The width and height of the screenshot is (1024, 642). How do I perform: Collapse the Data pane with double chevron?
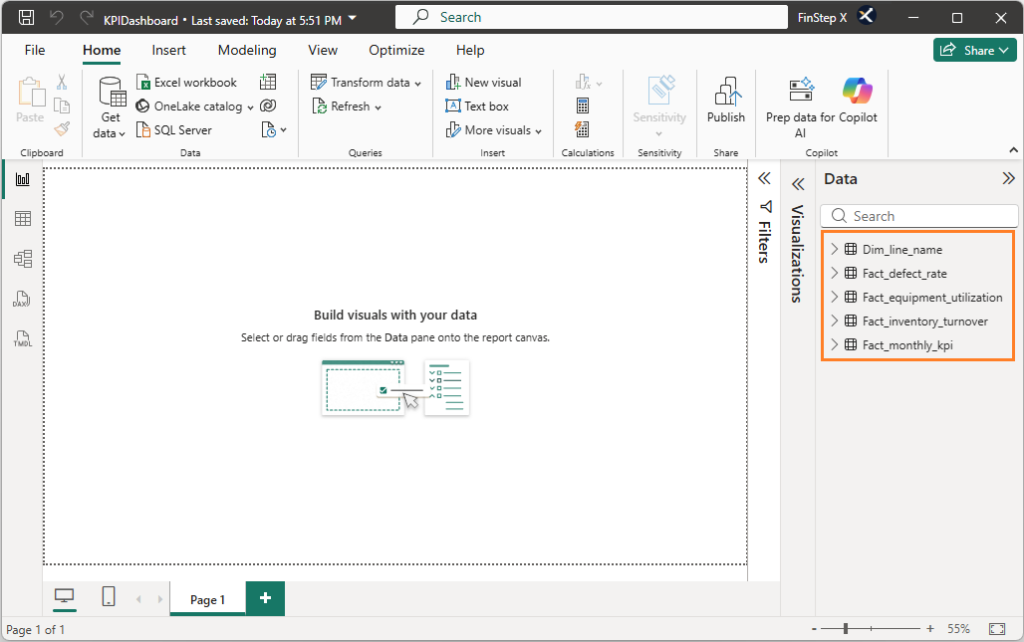(1008, 178)
